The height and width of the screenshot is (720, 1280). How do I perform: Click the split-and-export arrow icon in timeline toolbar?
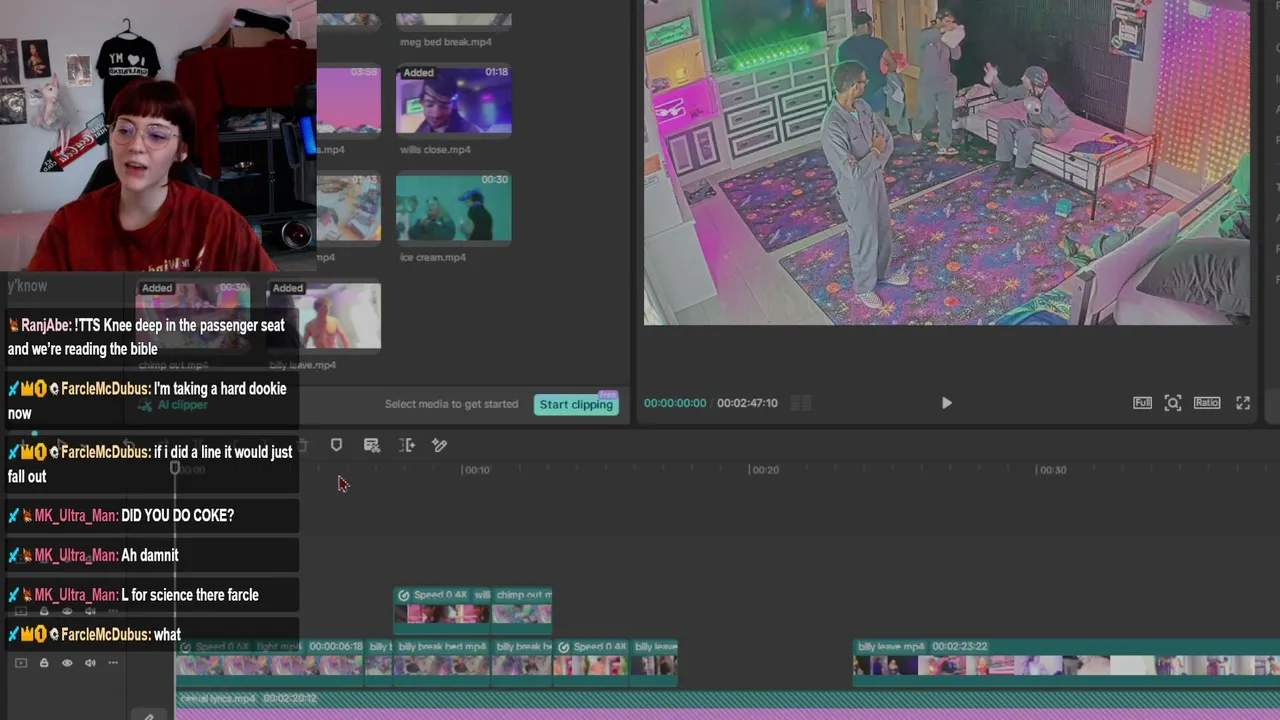coord(407,445)
